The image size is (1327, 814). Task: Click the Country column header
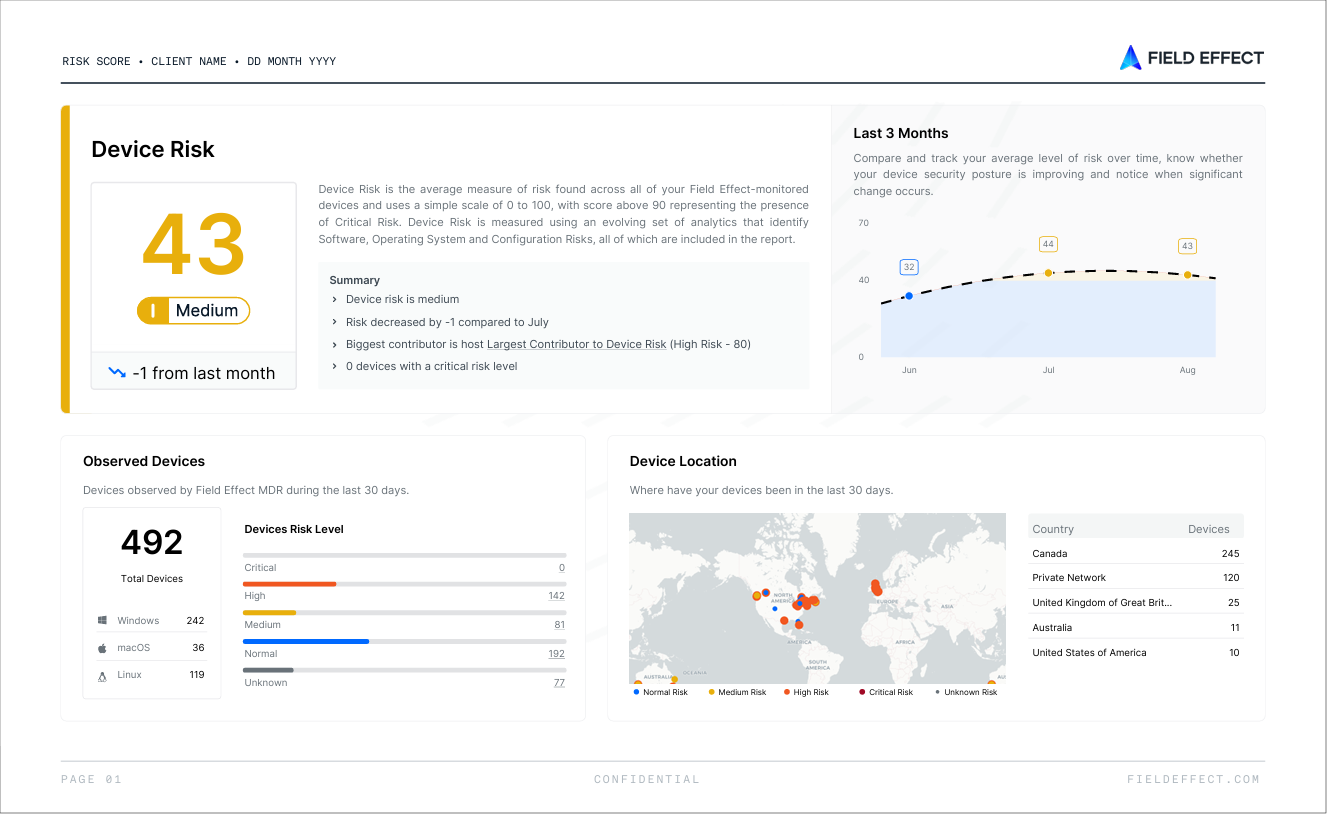pyautogui.click(x=1053, y=529)
